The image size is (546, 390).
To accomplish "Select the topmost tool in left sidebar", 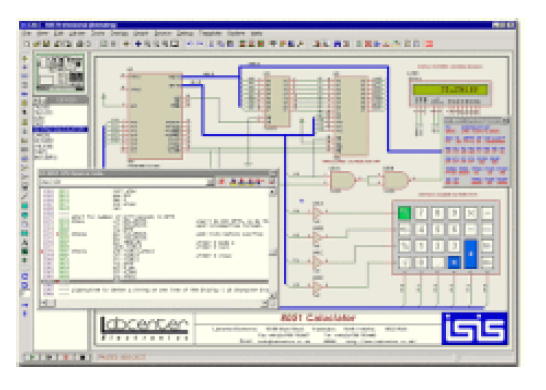I will tap(25, 58).
